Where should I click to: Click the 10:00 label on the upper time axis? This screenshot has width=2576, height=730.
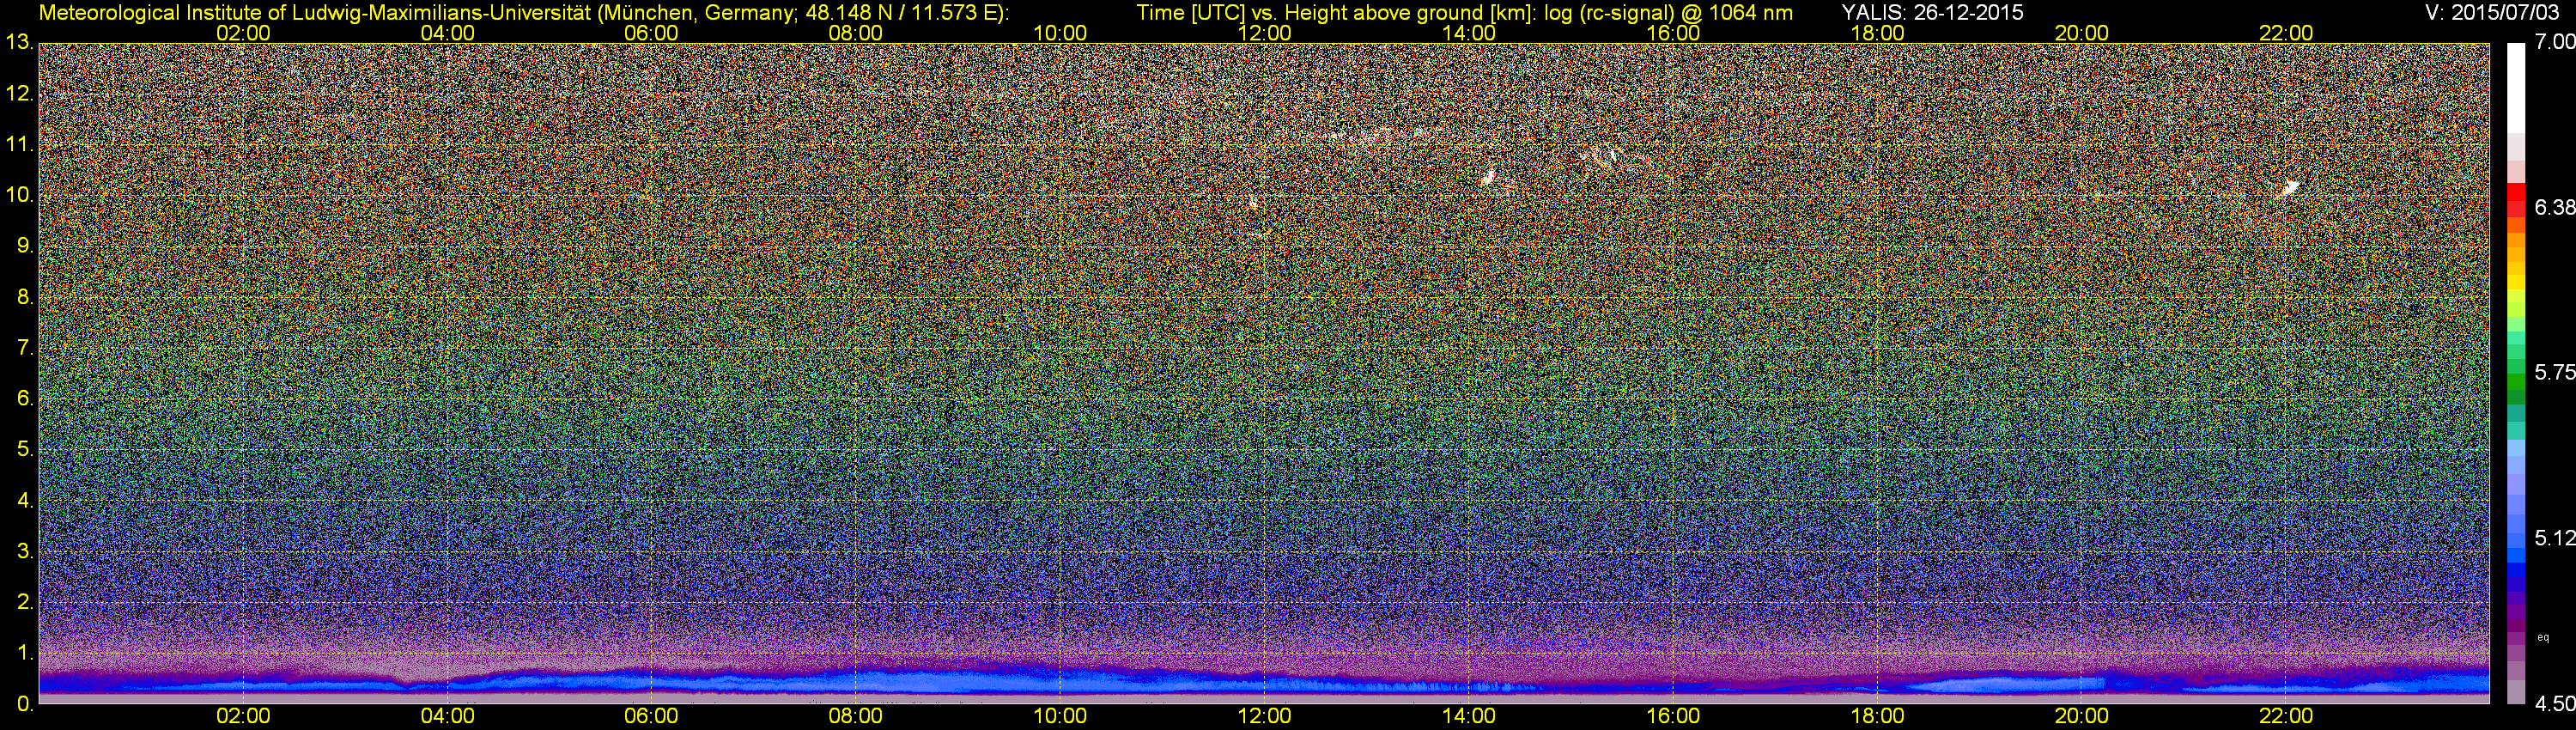[1060, 33]
